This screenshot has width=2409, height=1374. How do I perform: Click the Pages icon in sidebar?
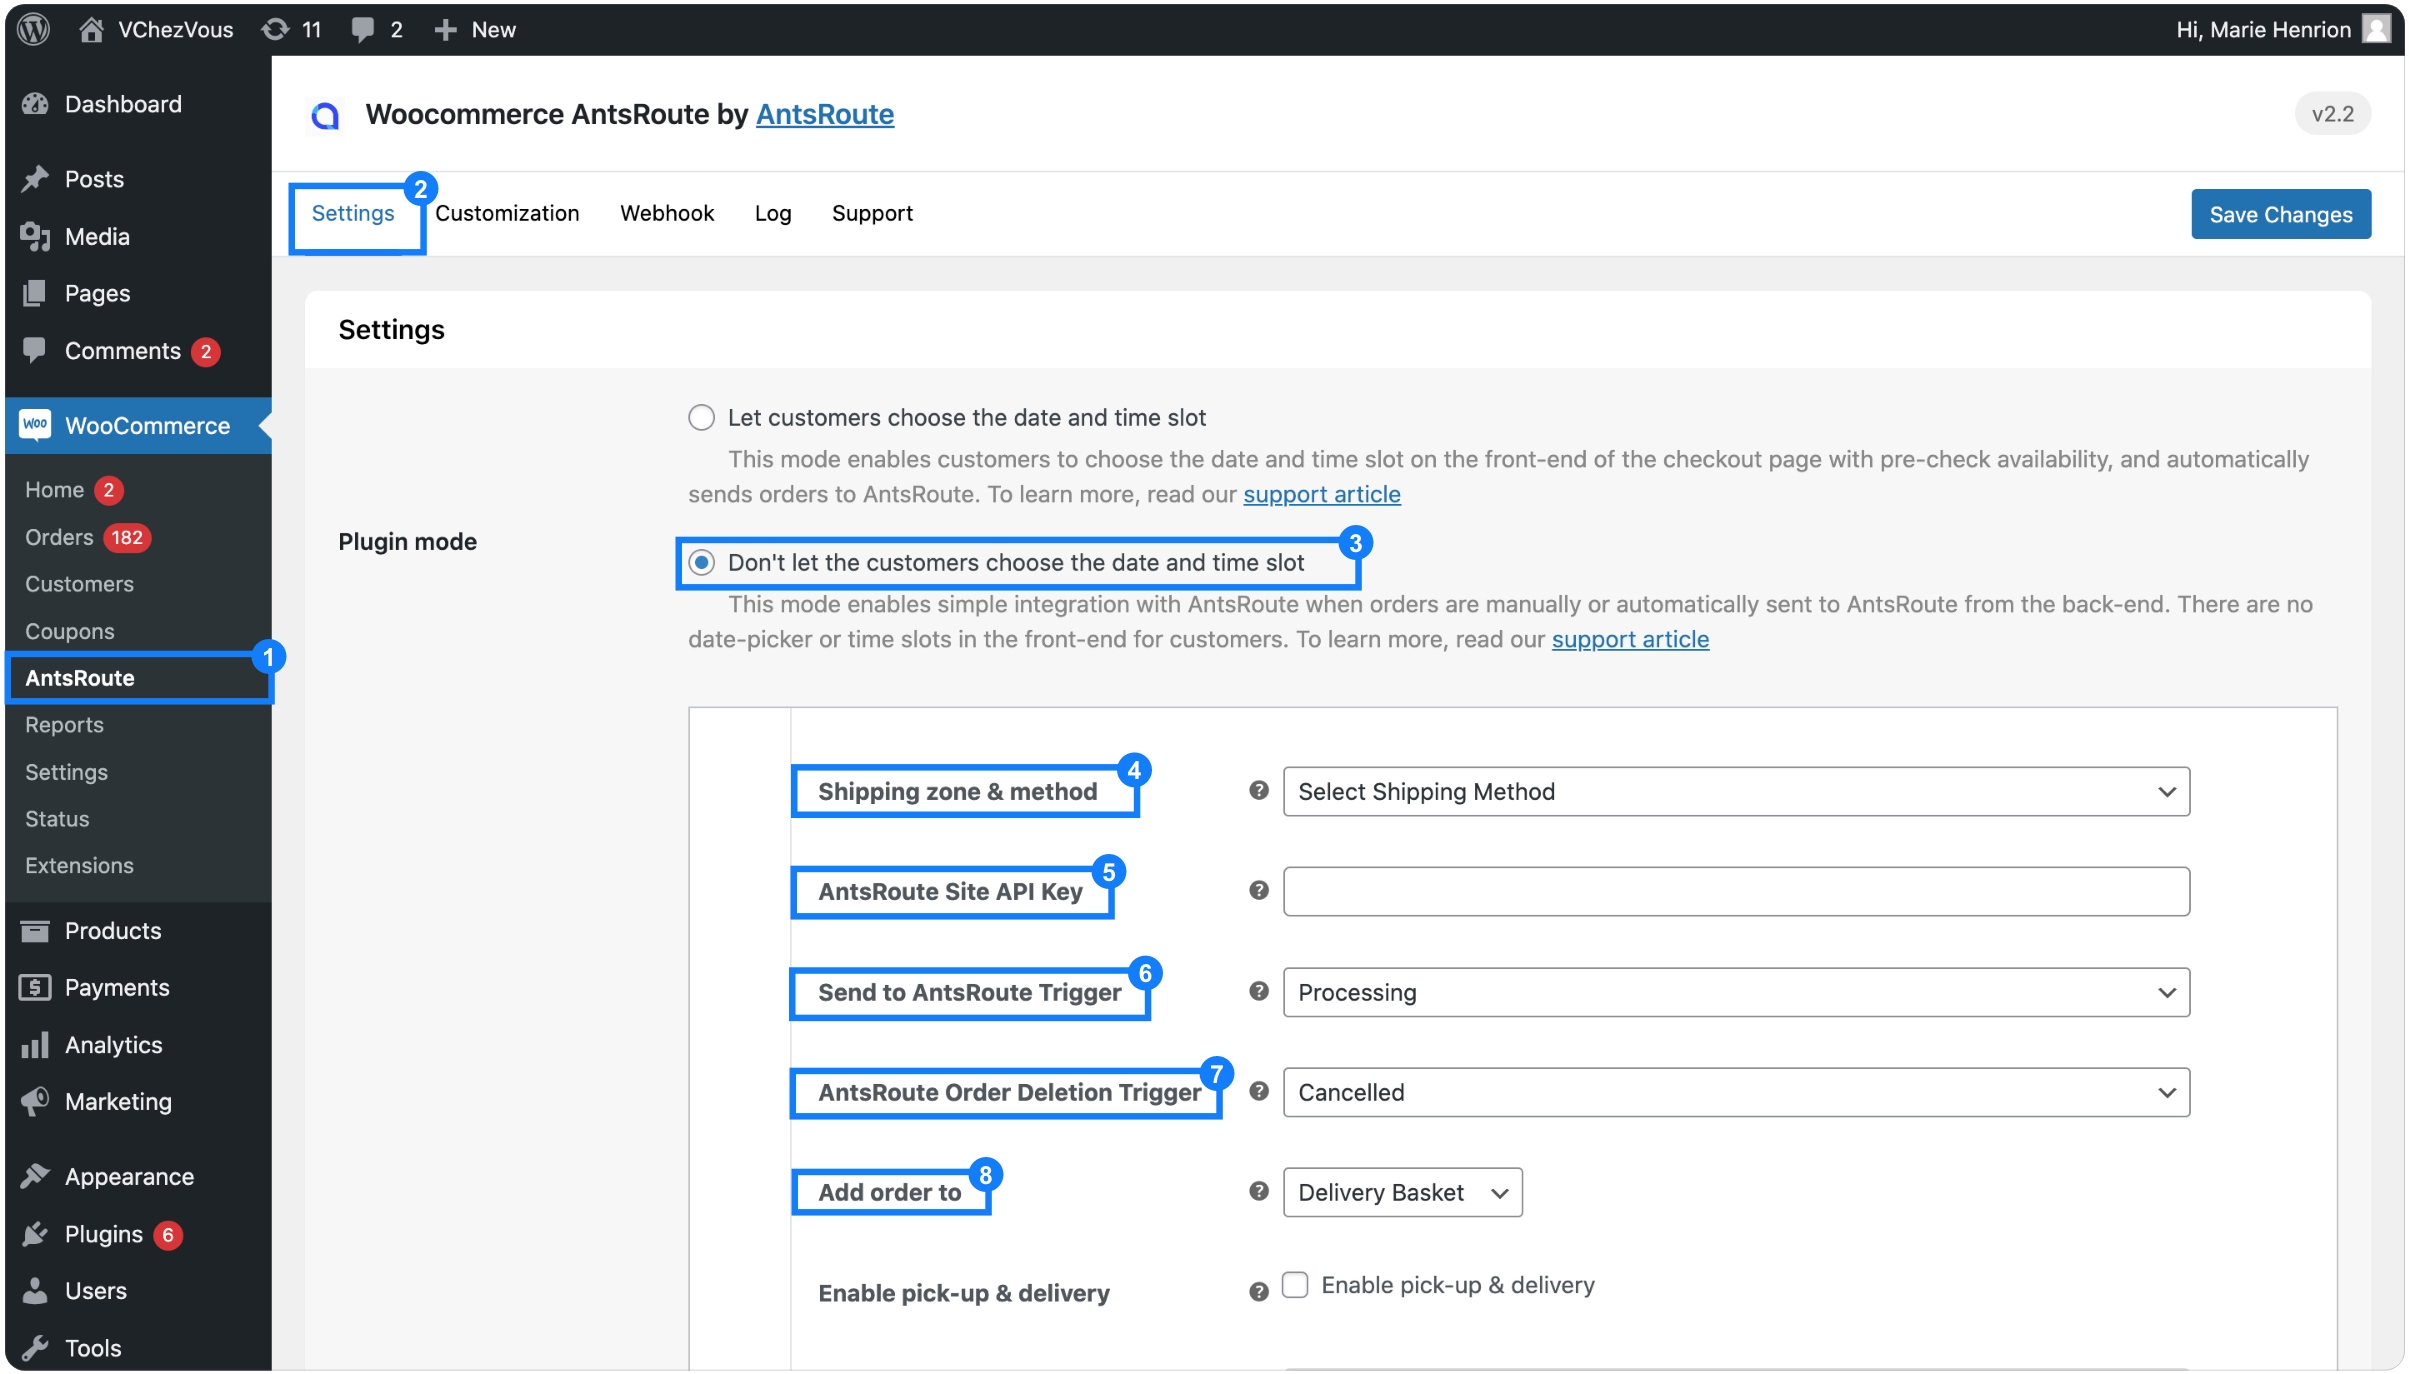click(35, 293)
